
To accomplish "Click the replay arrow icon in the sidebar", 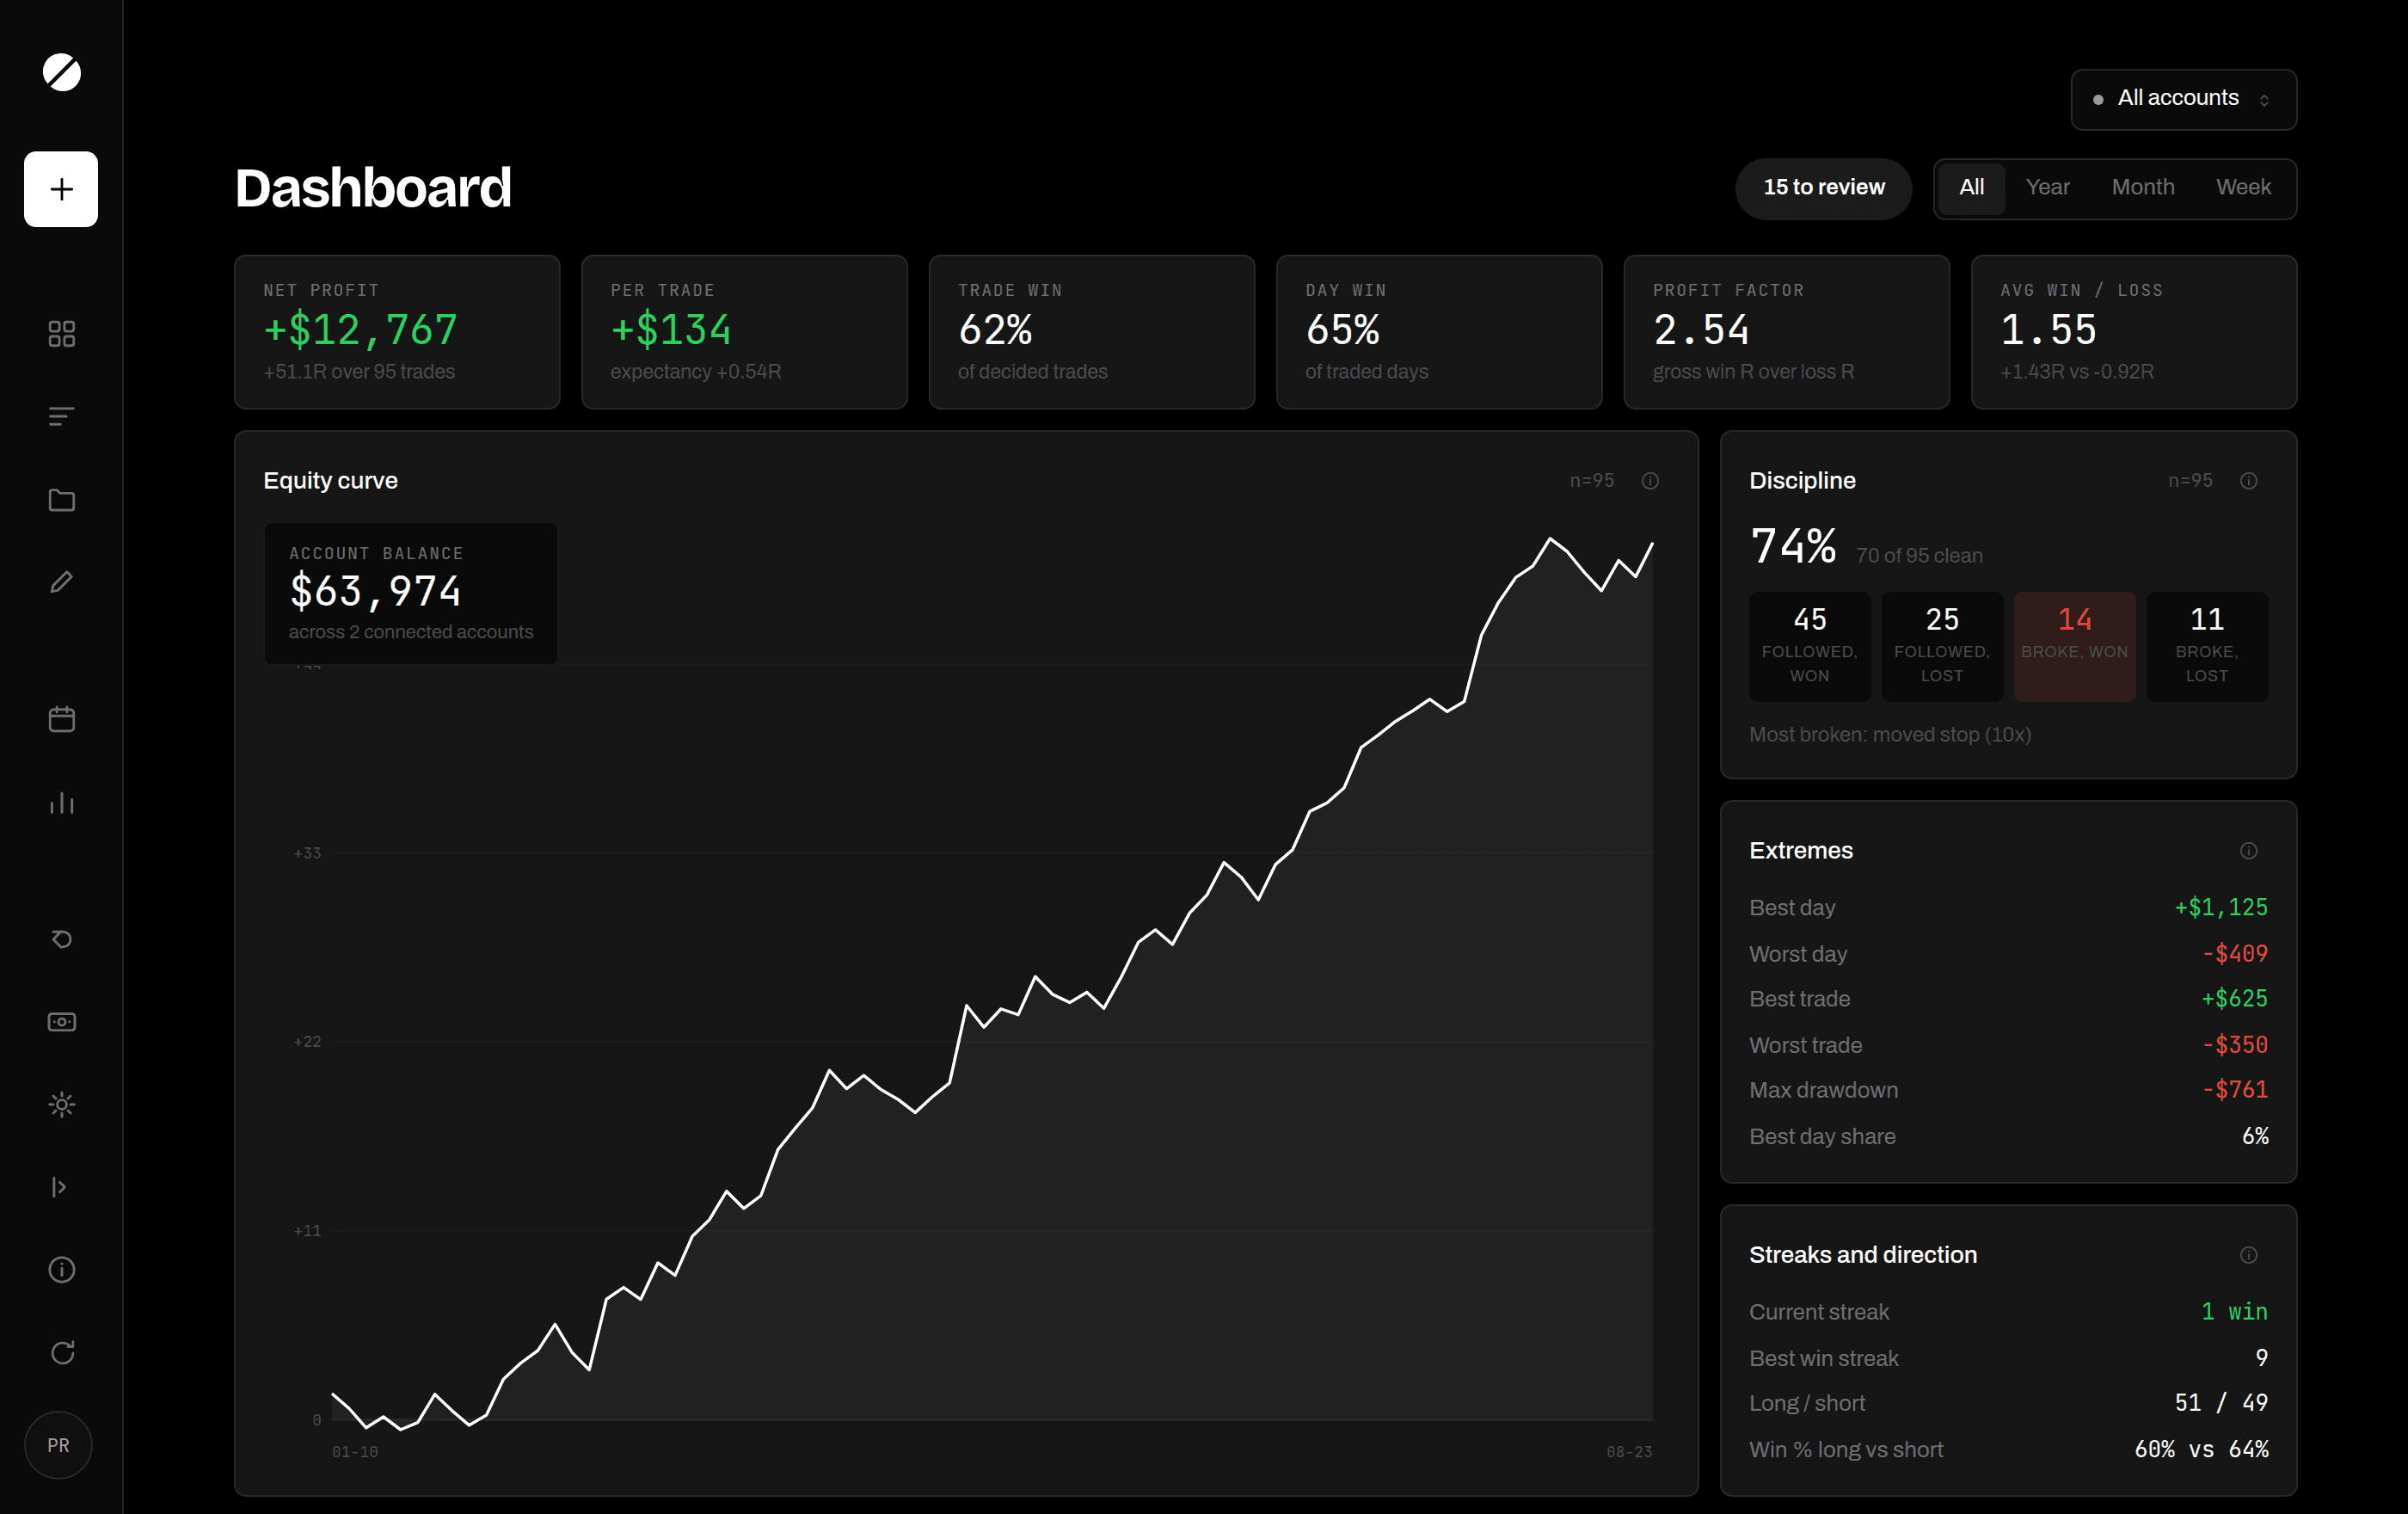I will point(61,939).
